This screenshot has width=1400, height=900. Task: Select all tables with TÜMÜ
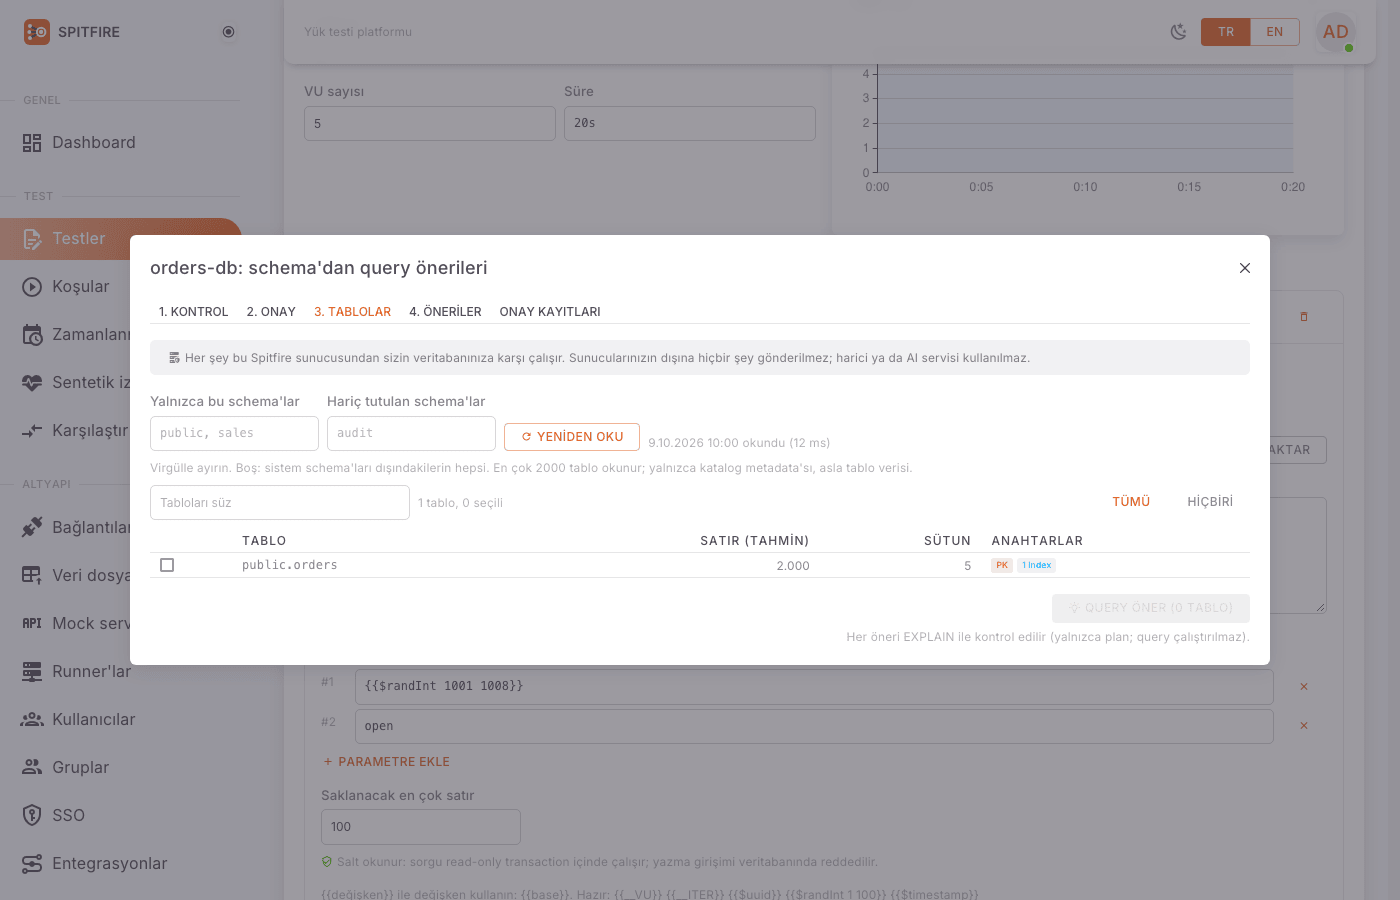tap(1131, 502)
